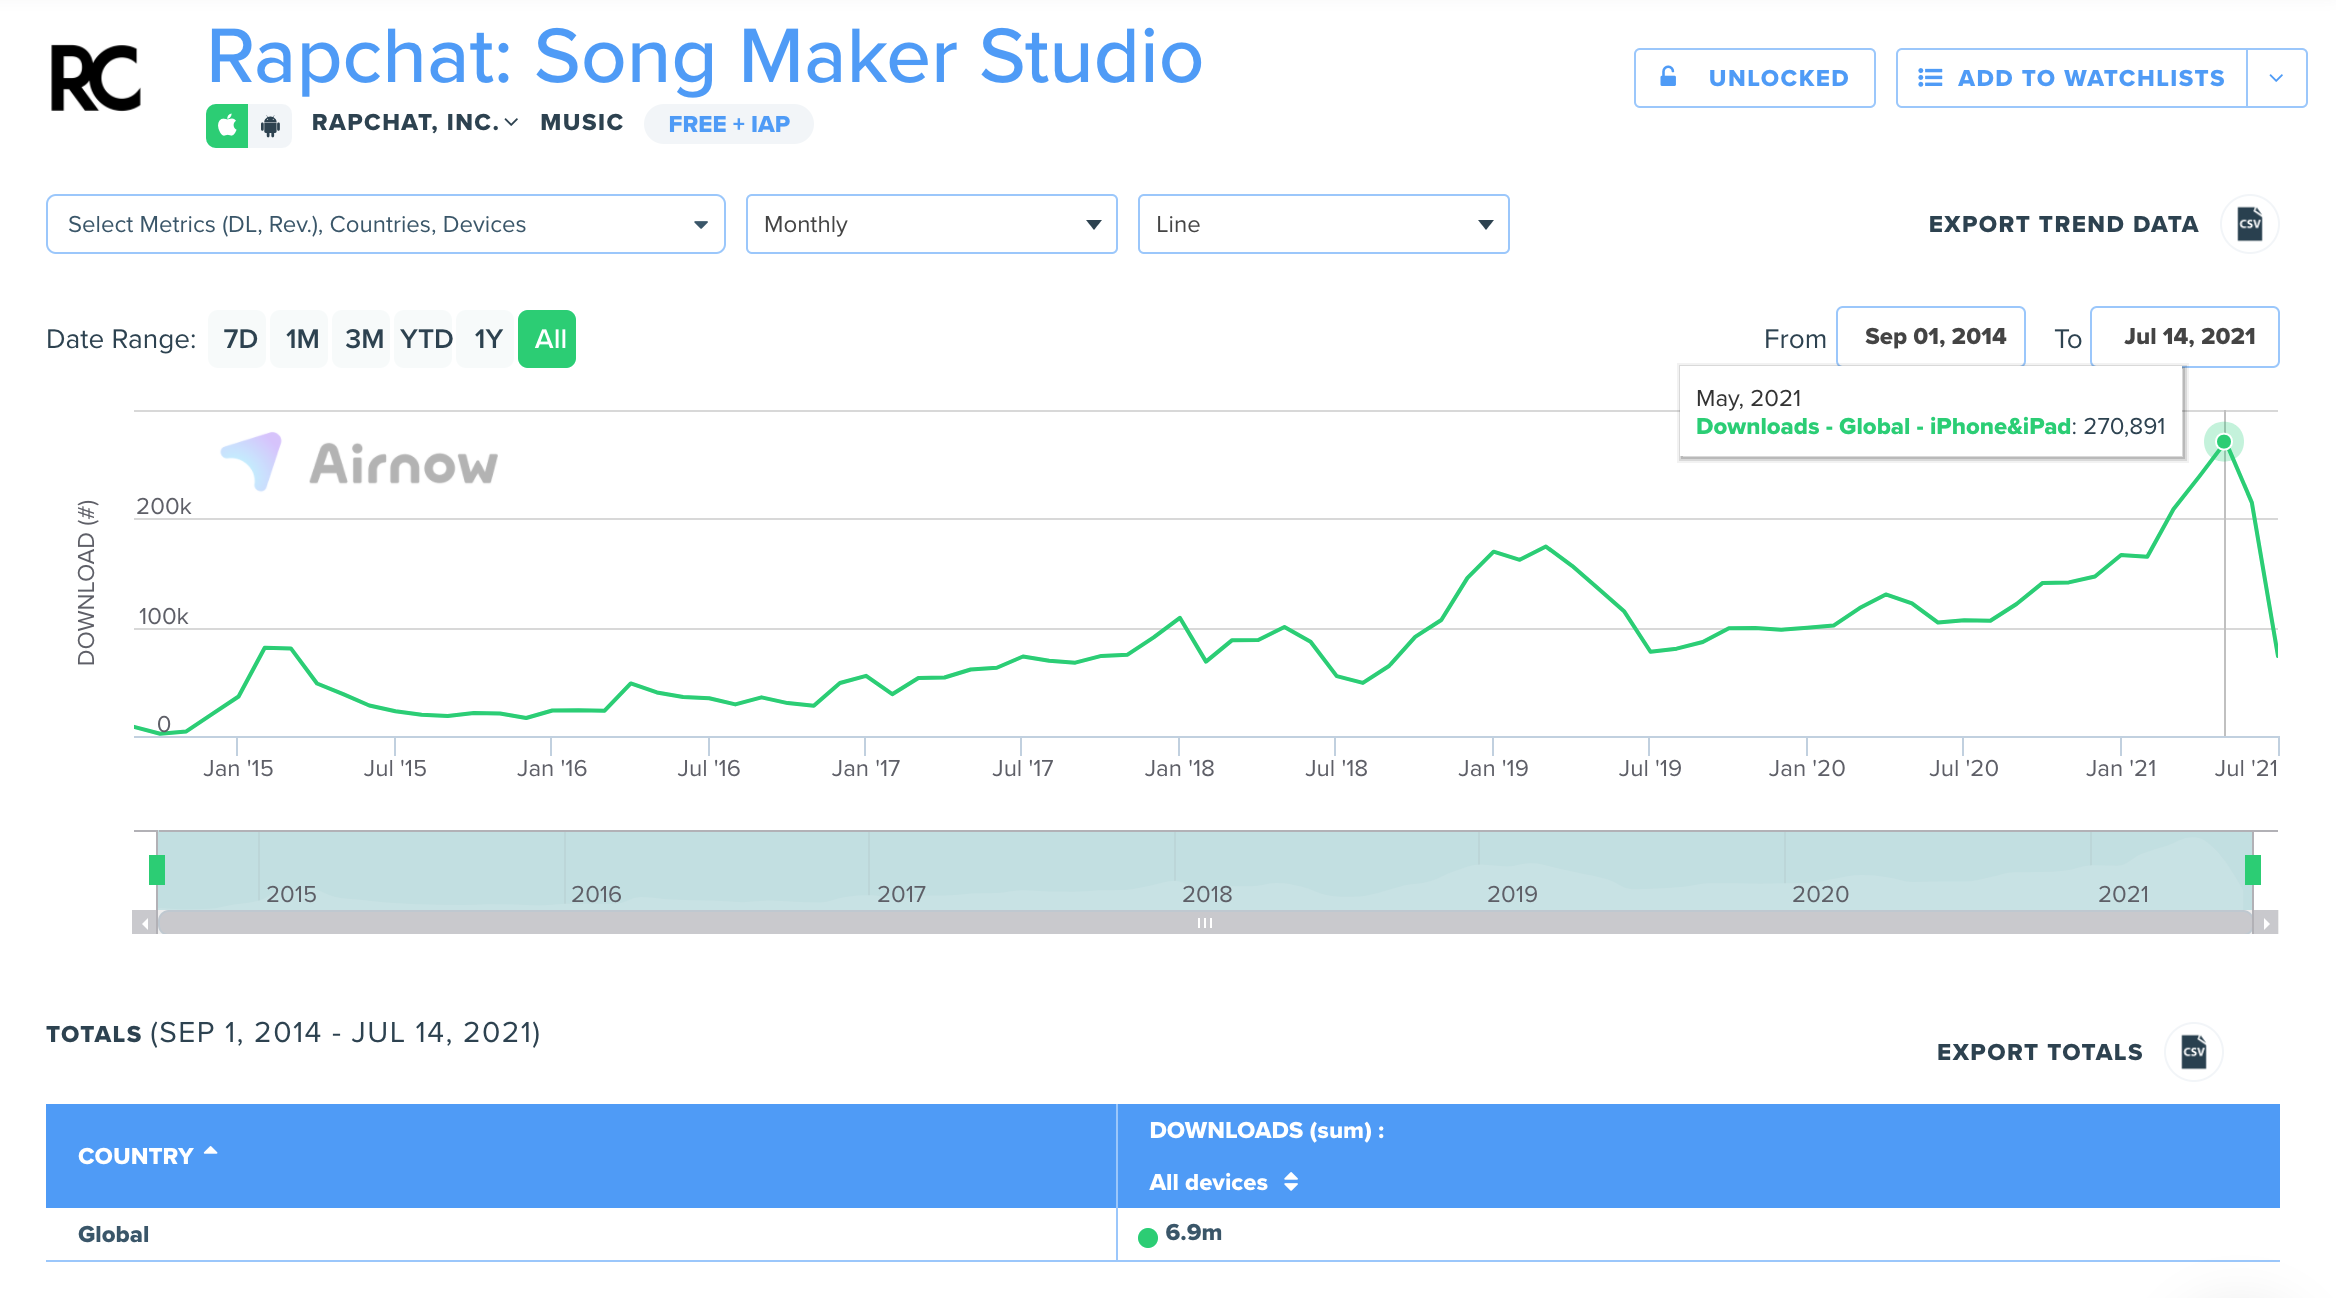Click the Android platform icon
The height and width of the screenshot is (1298, 2336).
point(270,126)
